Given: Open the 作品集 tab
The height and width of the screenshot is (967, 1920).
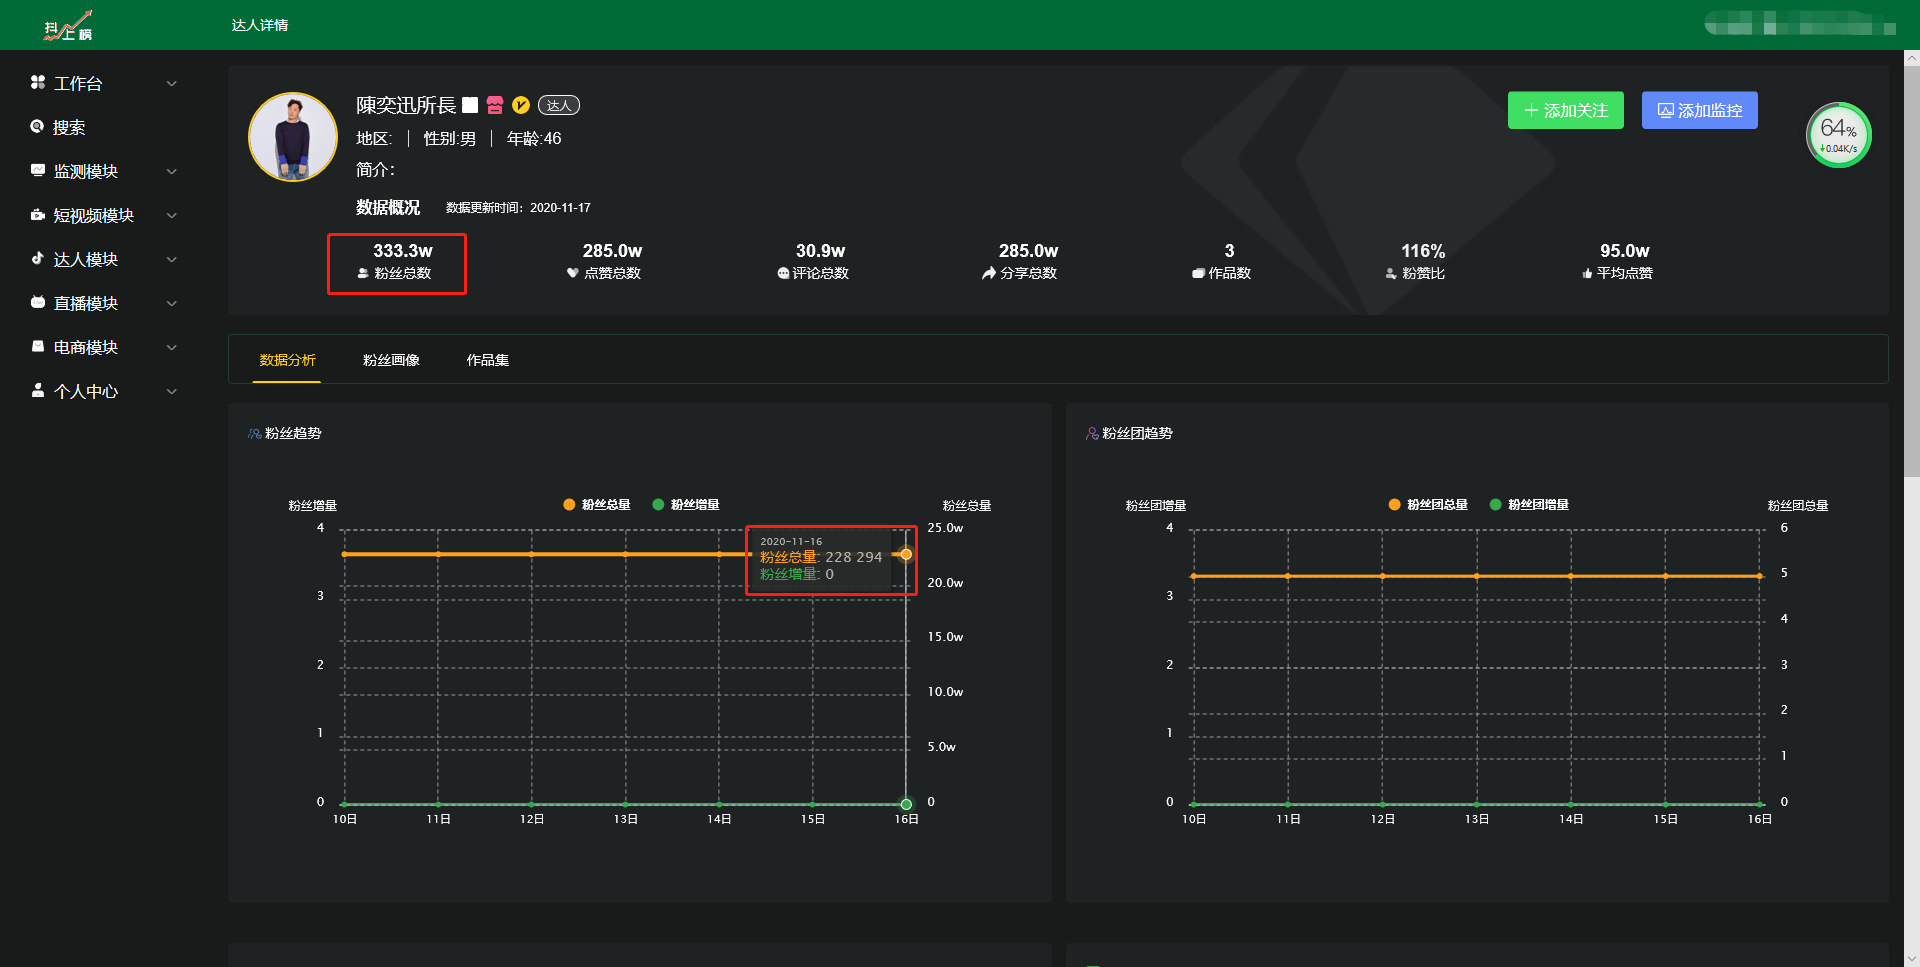Looking at the screenshot, I should [488, 360].
